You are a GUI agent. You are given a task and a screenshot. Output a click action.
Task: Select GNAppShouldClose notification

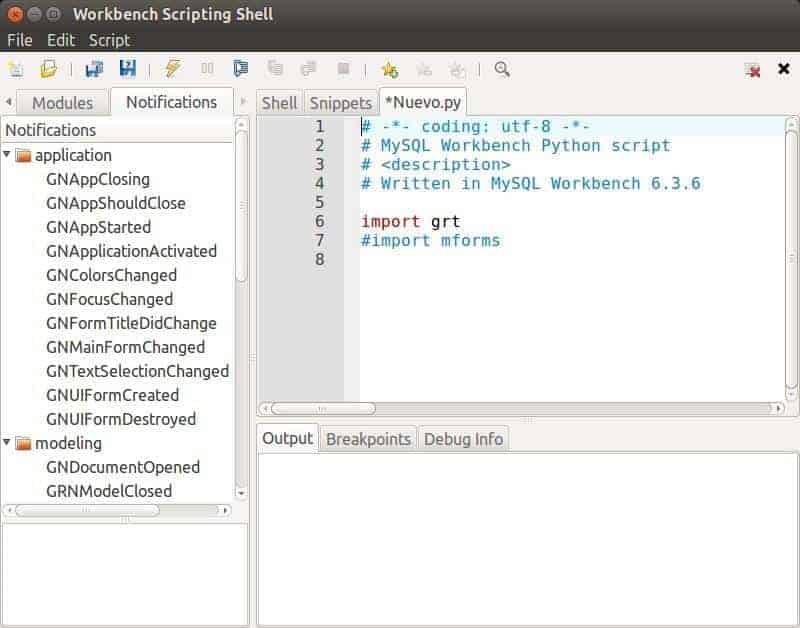[116, 203]
